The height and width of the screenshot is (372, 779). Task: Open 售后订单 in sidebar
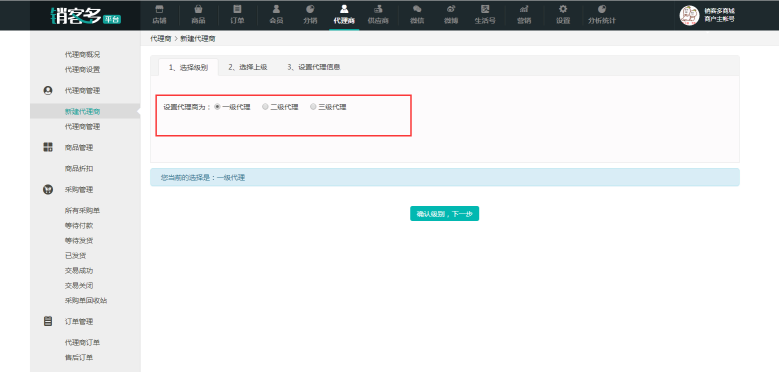coord(79,357)
